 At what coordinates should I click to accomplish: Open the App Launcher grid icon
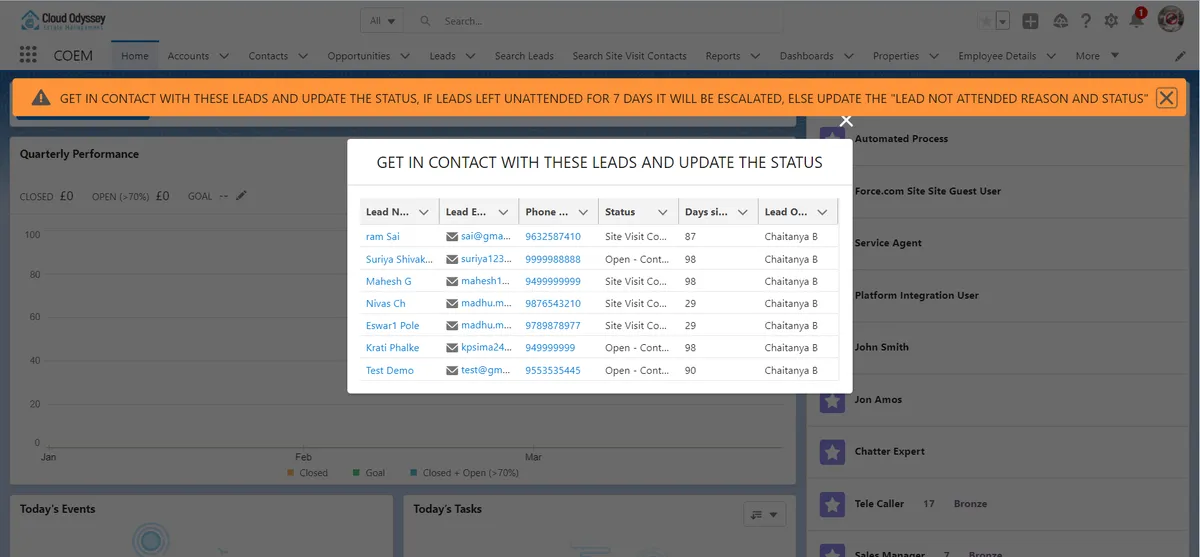click(x=28, y=56)
